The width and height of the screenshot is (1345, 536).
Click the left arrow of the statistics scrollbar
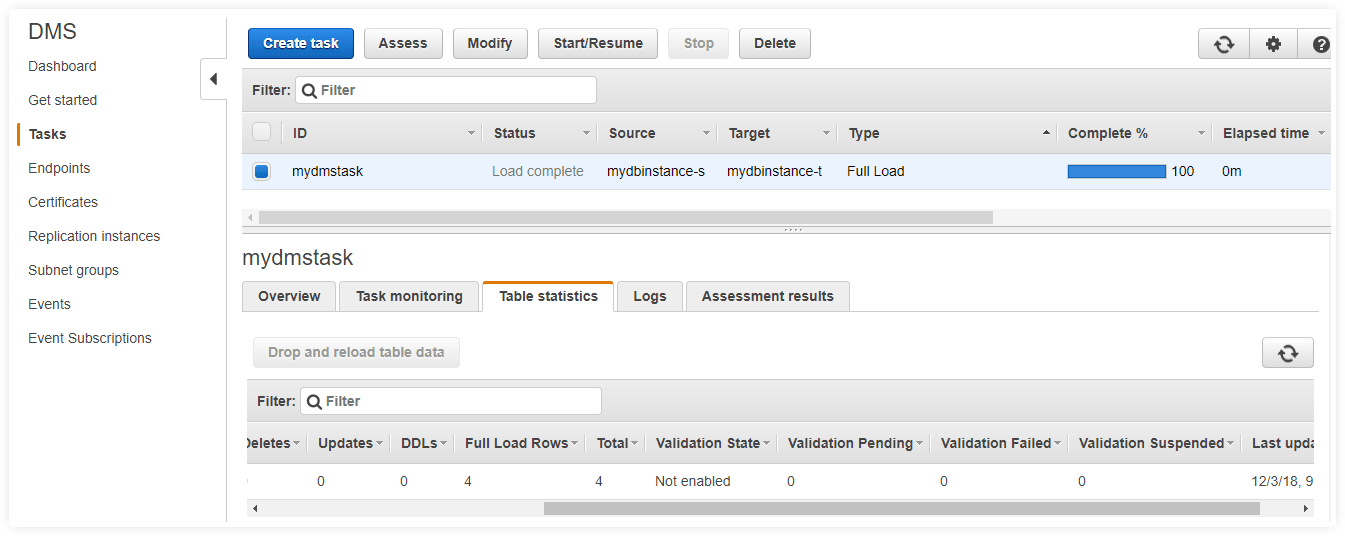(255, 509)
